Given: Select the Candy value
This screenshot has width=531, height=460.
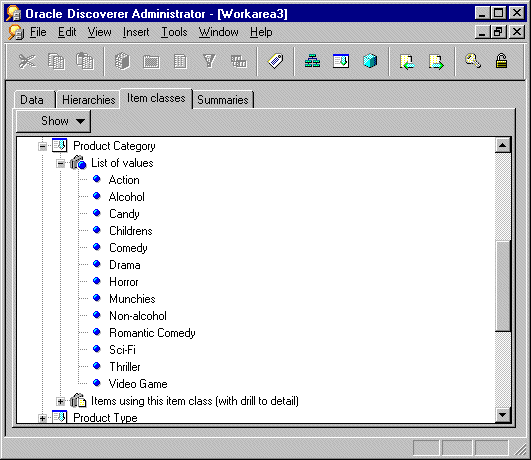Looking at the screenshot, I should 124,214.
